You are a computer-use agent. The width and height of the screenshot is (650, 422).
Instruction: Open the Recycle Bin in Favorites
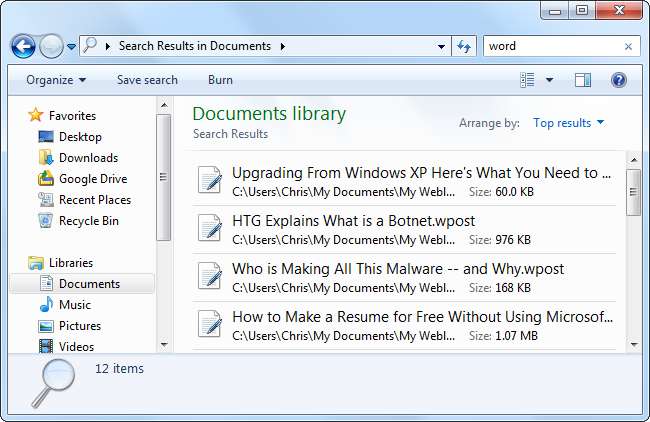88,221
